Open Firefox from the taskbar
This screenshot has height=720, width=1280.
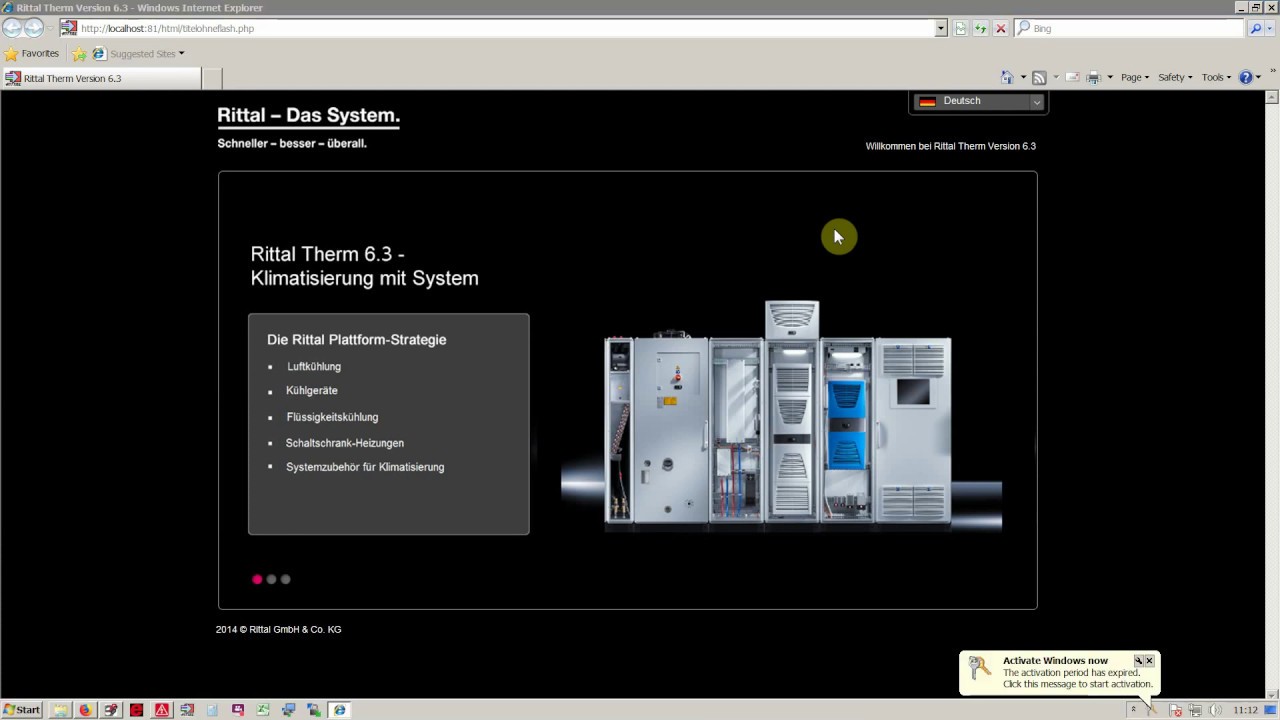pos(85,710)
